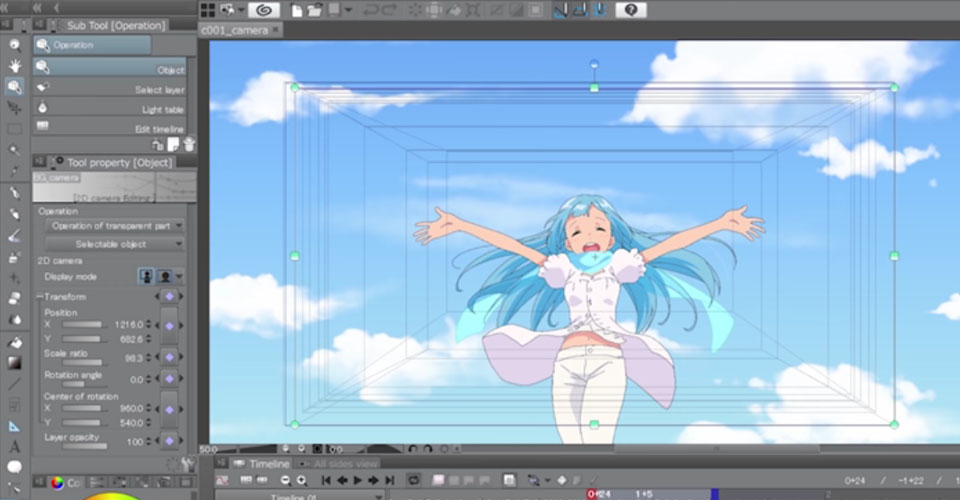Jump to the first frame in timeline
960x500 pixels.
pos(326,480)
